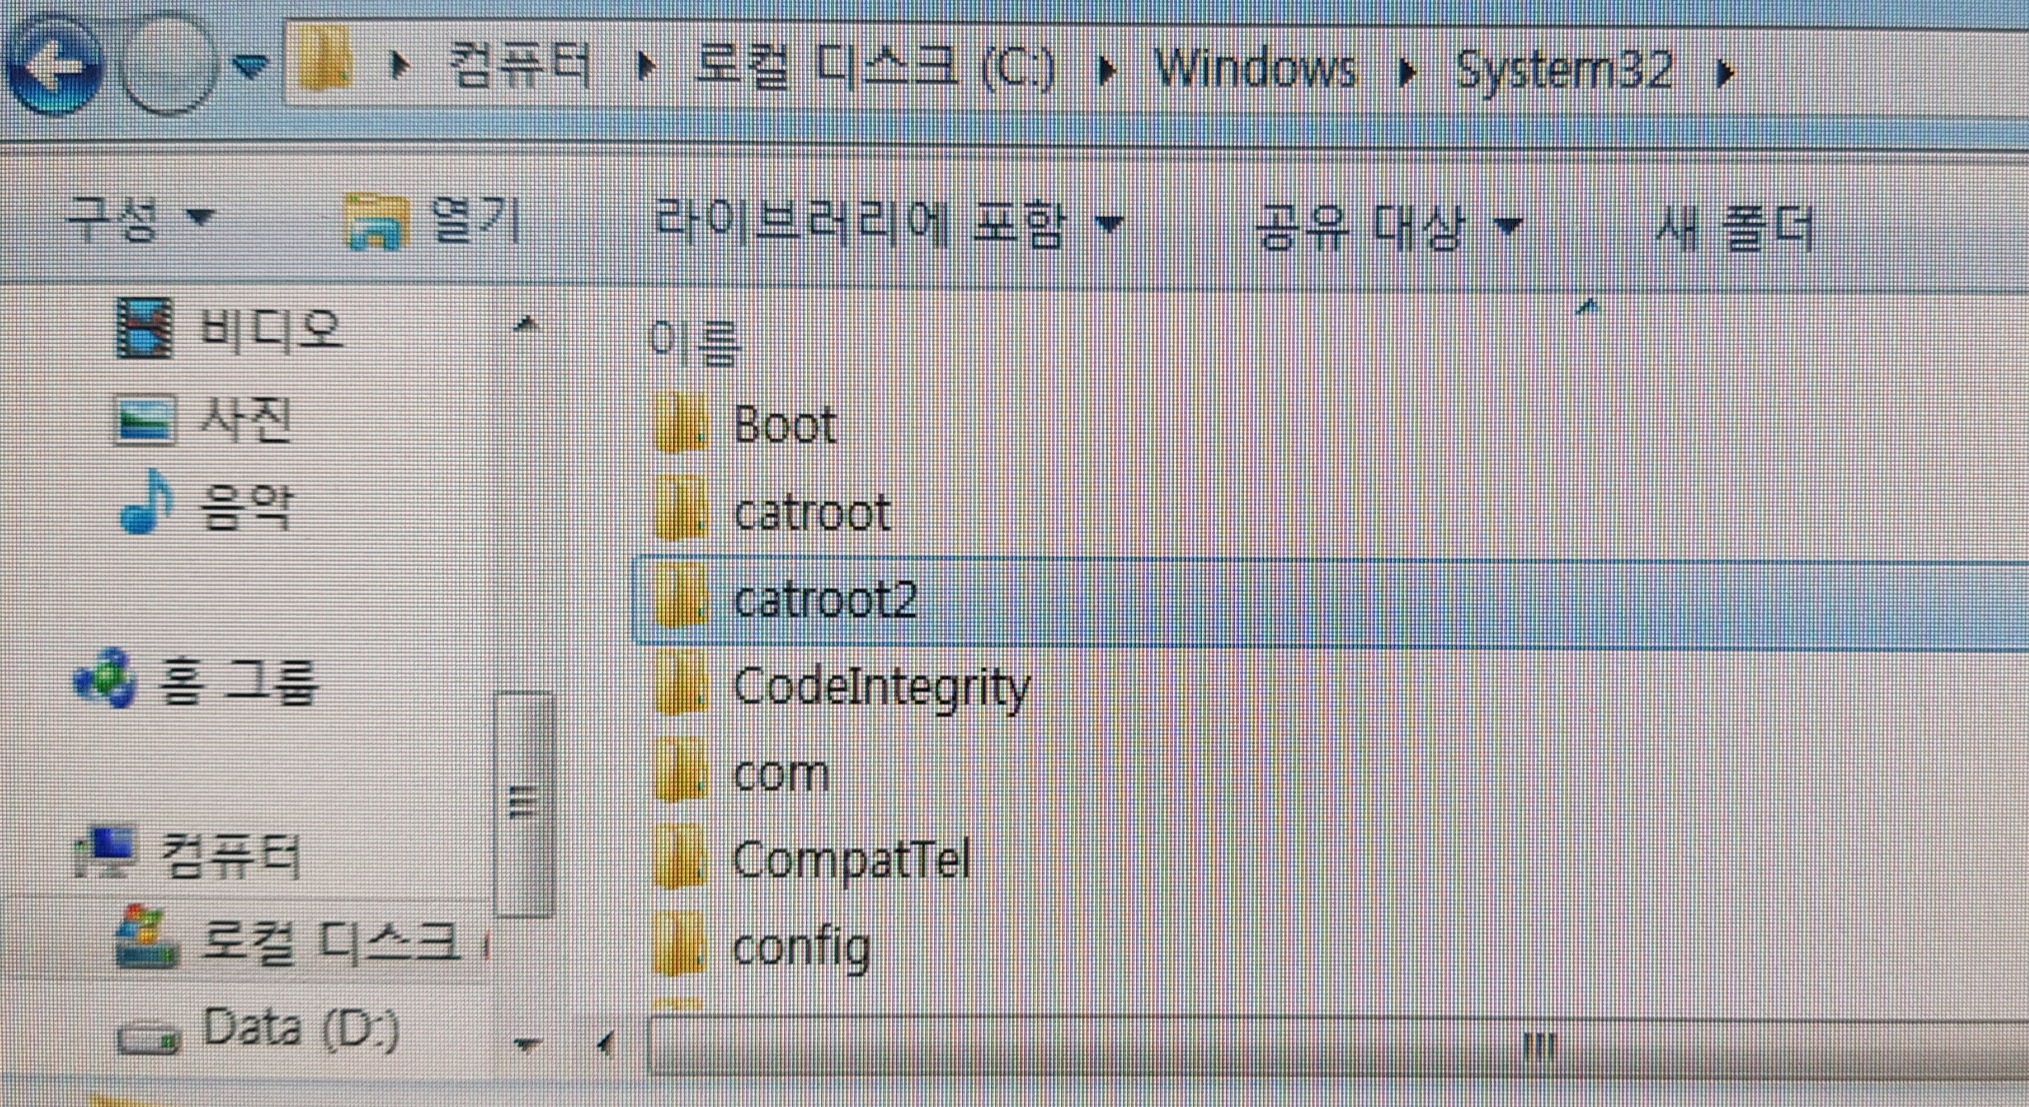Select the catroot2 folder name
The width and height of the screenshot is (2029, 1107).
click(825, 601)
